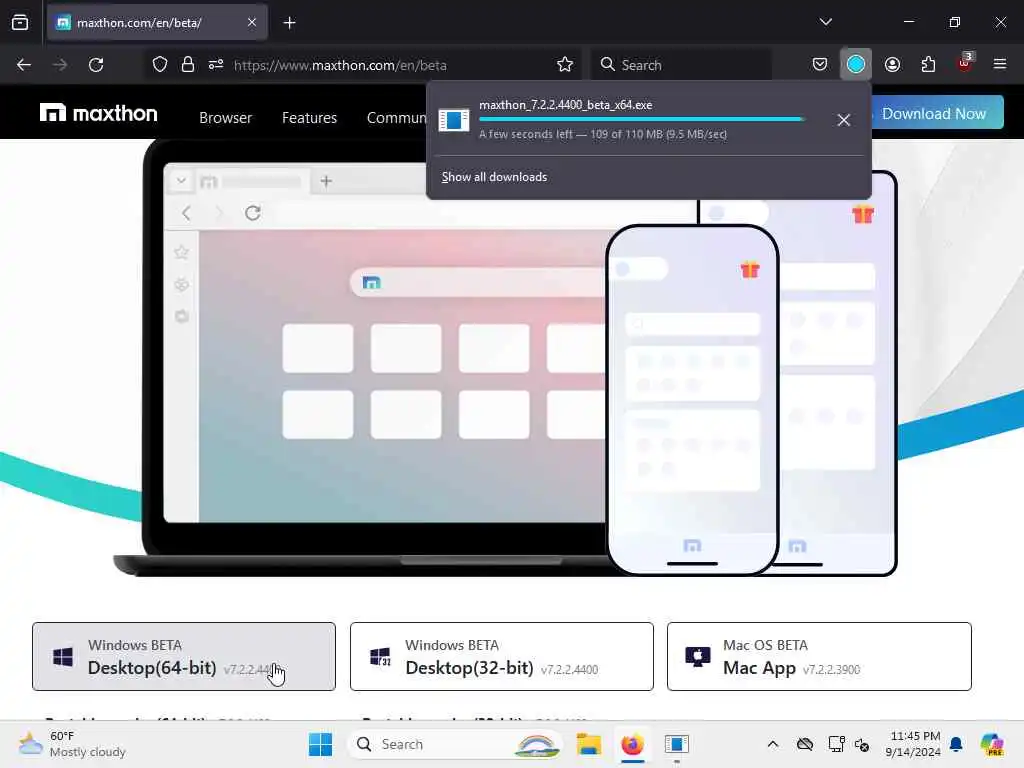Click the Firefox Search box
Viewport: 1024px width, 768px height.
[x=681, y=65]
